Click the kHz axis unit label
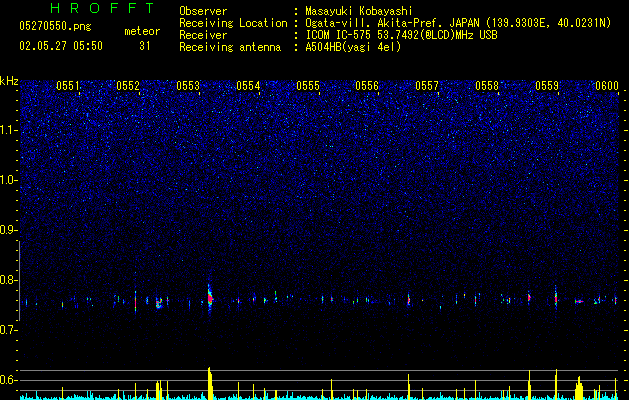Screen dimensions: 629x400 [9, 81]
